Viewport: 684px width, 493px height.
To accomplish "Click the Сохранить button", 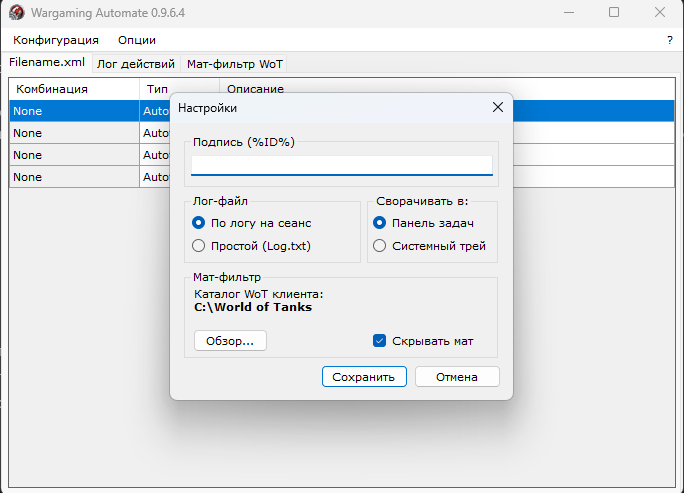I will 364,377.
